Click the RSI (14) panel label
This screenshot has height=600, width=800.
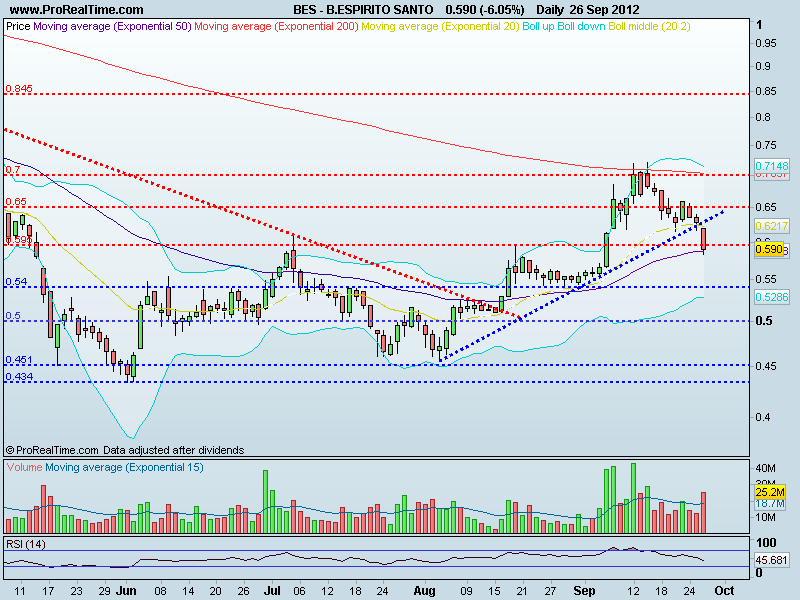click(26, 544)
